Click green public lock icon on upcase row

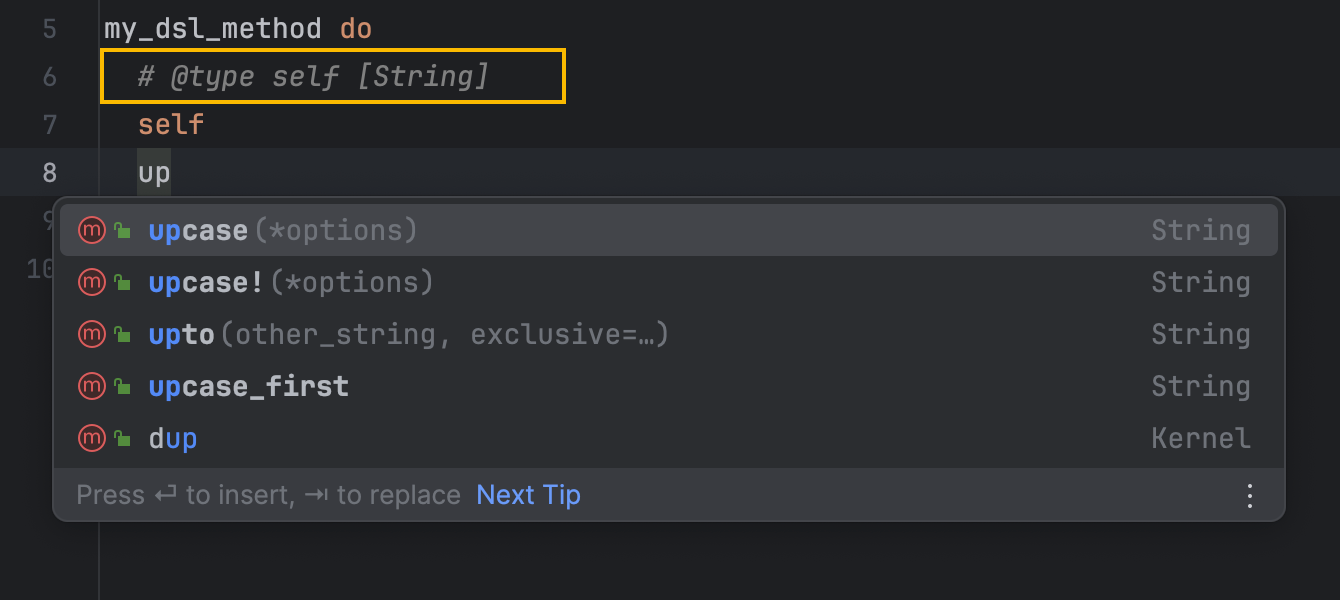(122, 232)
